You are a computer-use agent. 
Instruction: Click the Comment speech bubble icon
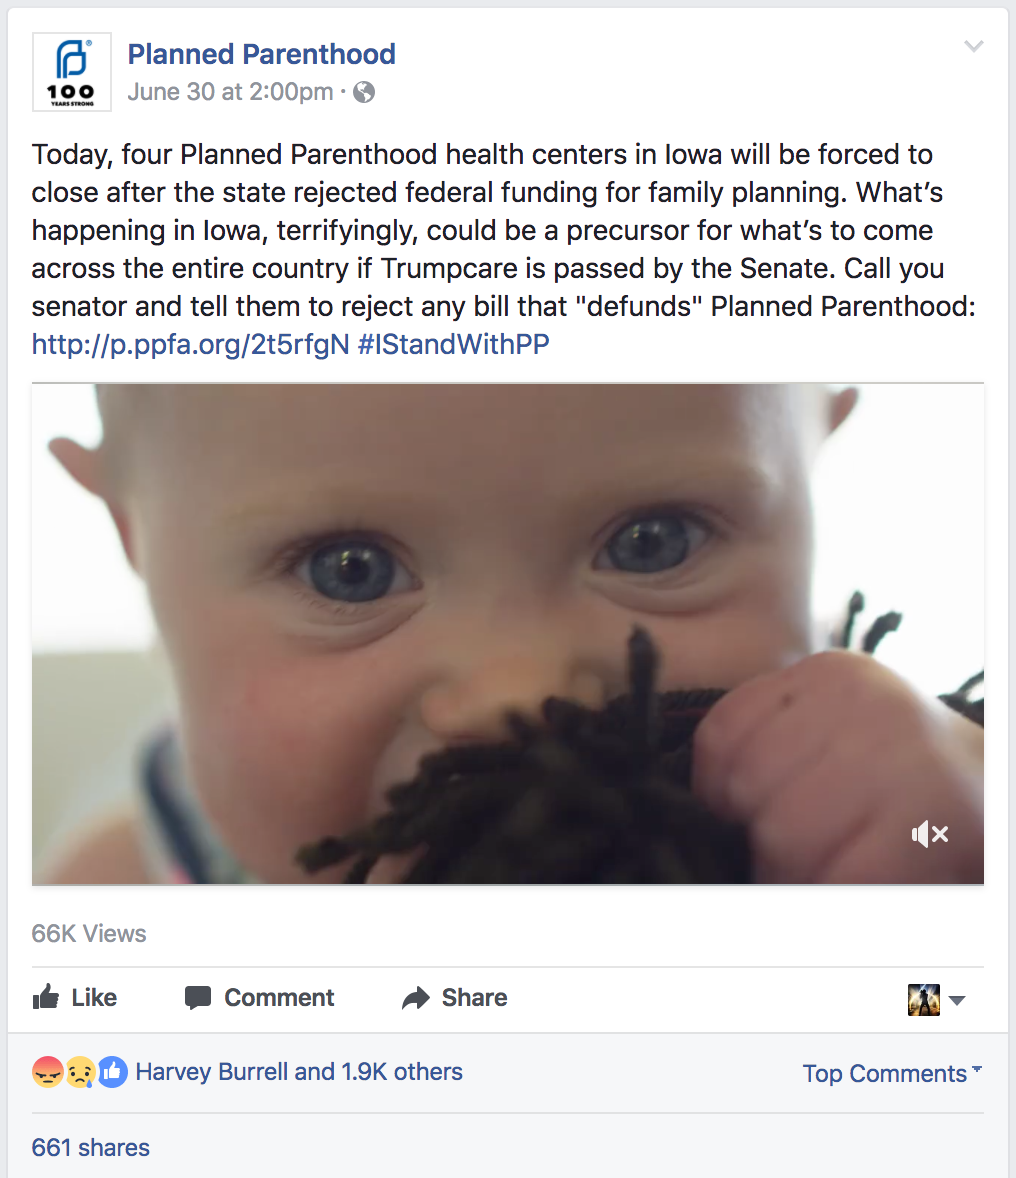click(198, 998)
